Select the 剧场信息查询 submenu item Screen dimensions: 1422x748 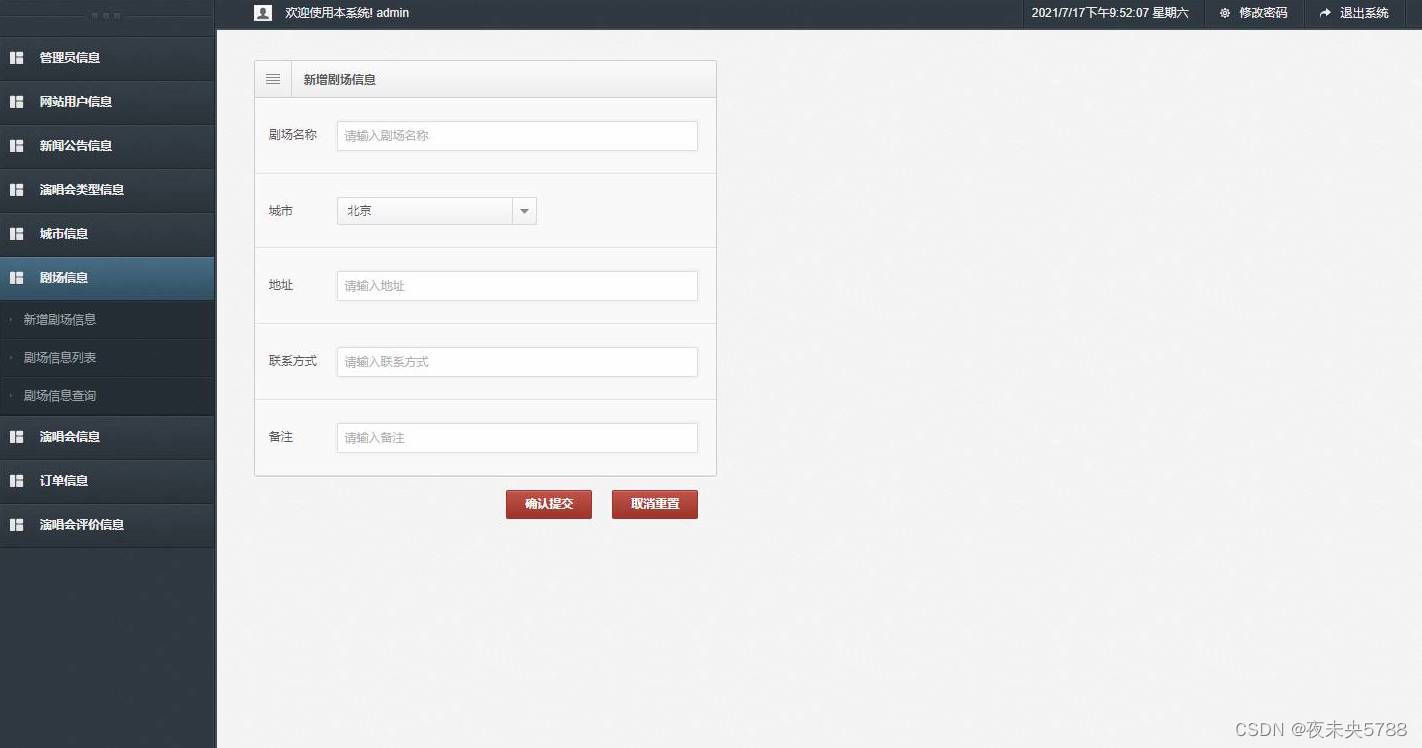(x=107, y=396)
